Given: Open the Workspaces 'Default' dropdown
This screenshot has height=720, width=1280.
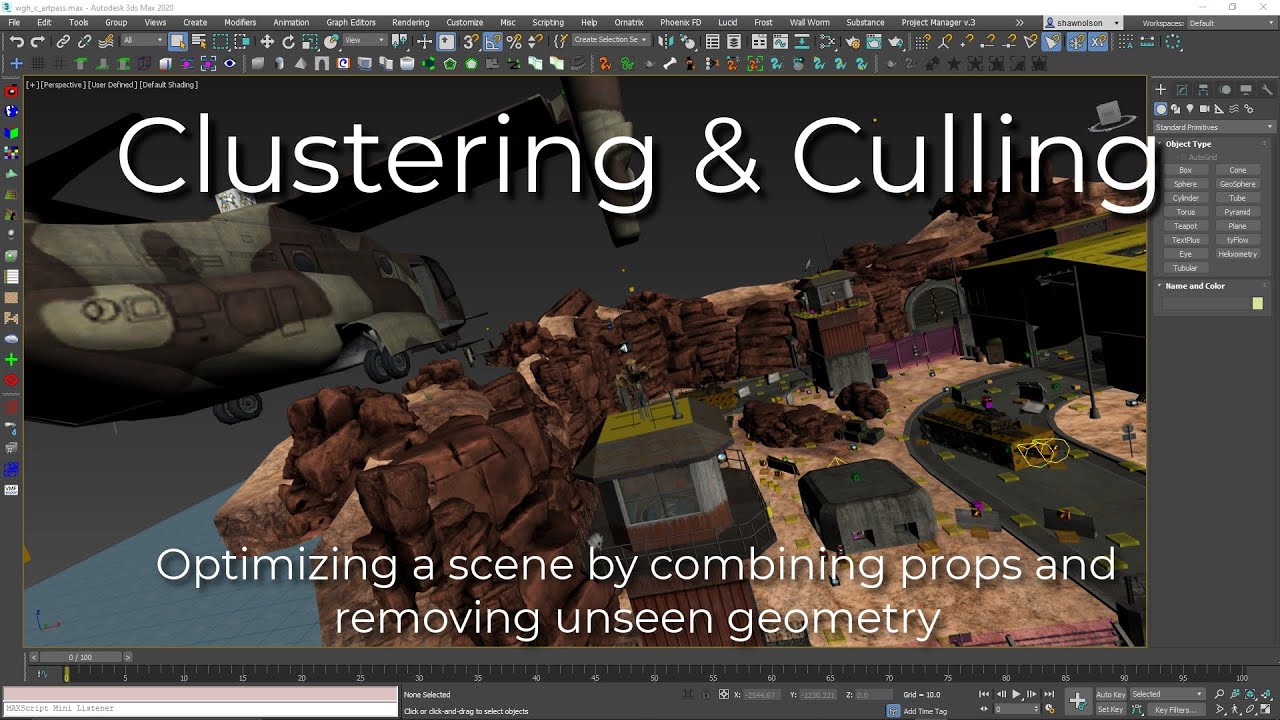Looking at the screenshot, I should [x=1230, y=22].
